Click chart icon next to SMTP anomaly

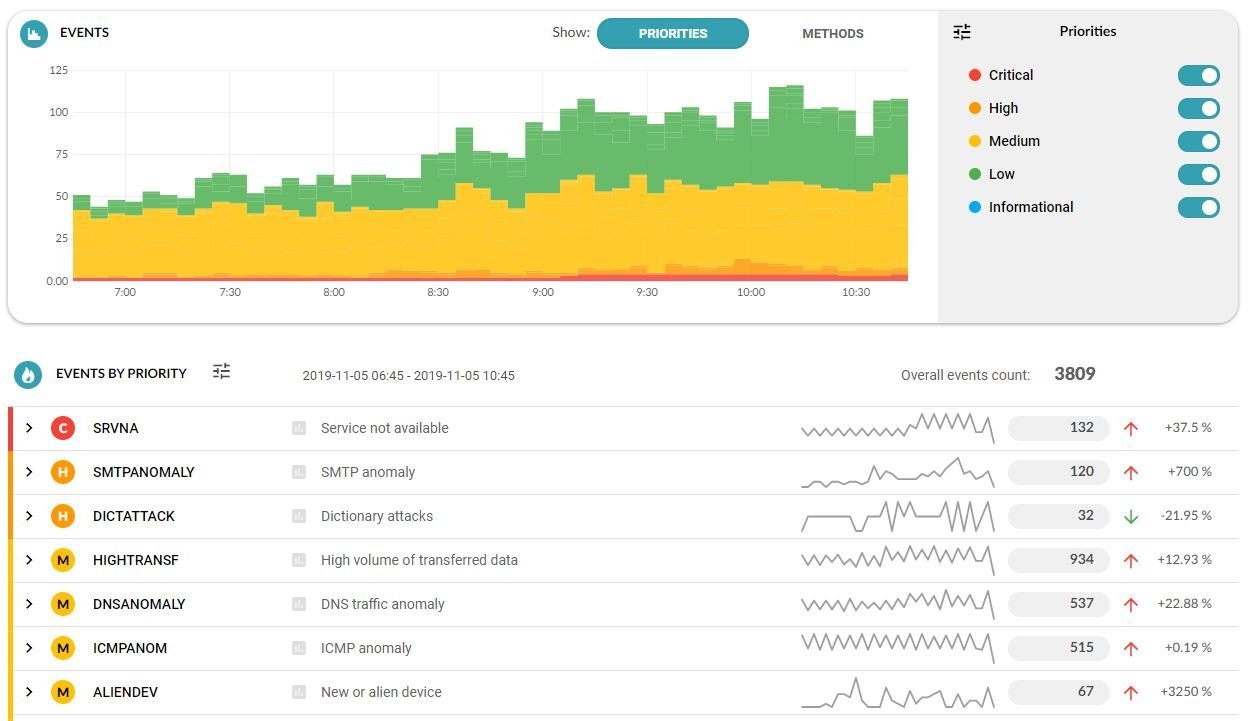(x=299, y=472)
